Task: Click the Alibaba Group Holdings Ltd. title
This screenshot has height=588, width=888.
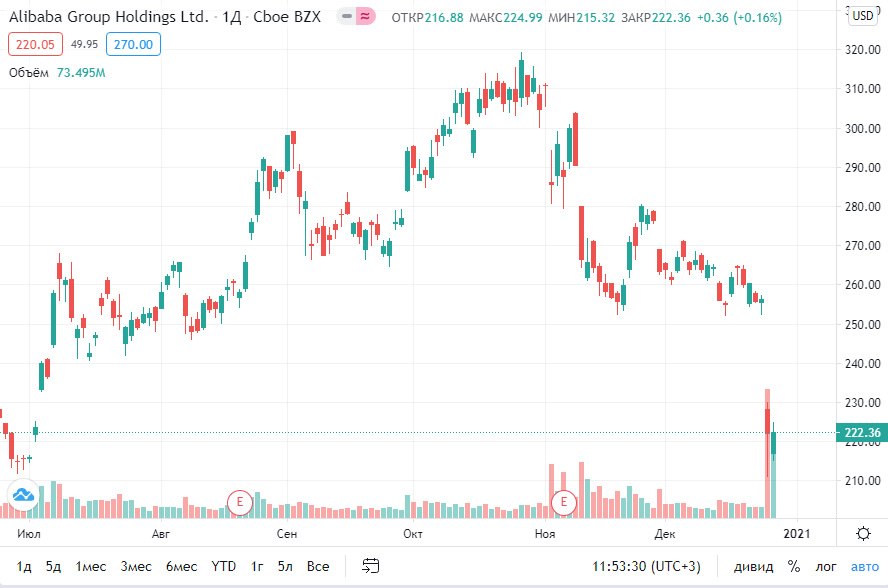Action: pyautogui.click(x=109, y=17)
